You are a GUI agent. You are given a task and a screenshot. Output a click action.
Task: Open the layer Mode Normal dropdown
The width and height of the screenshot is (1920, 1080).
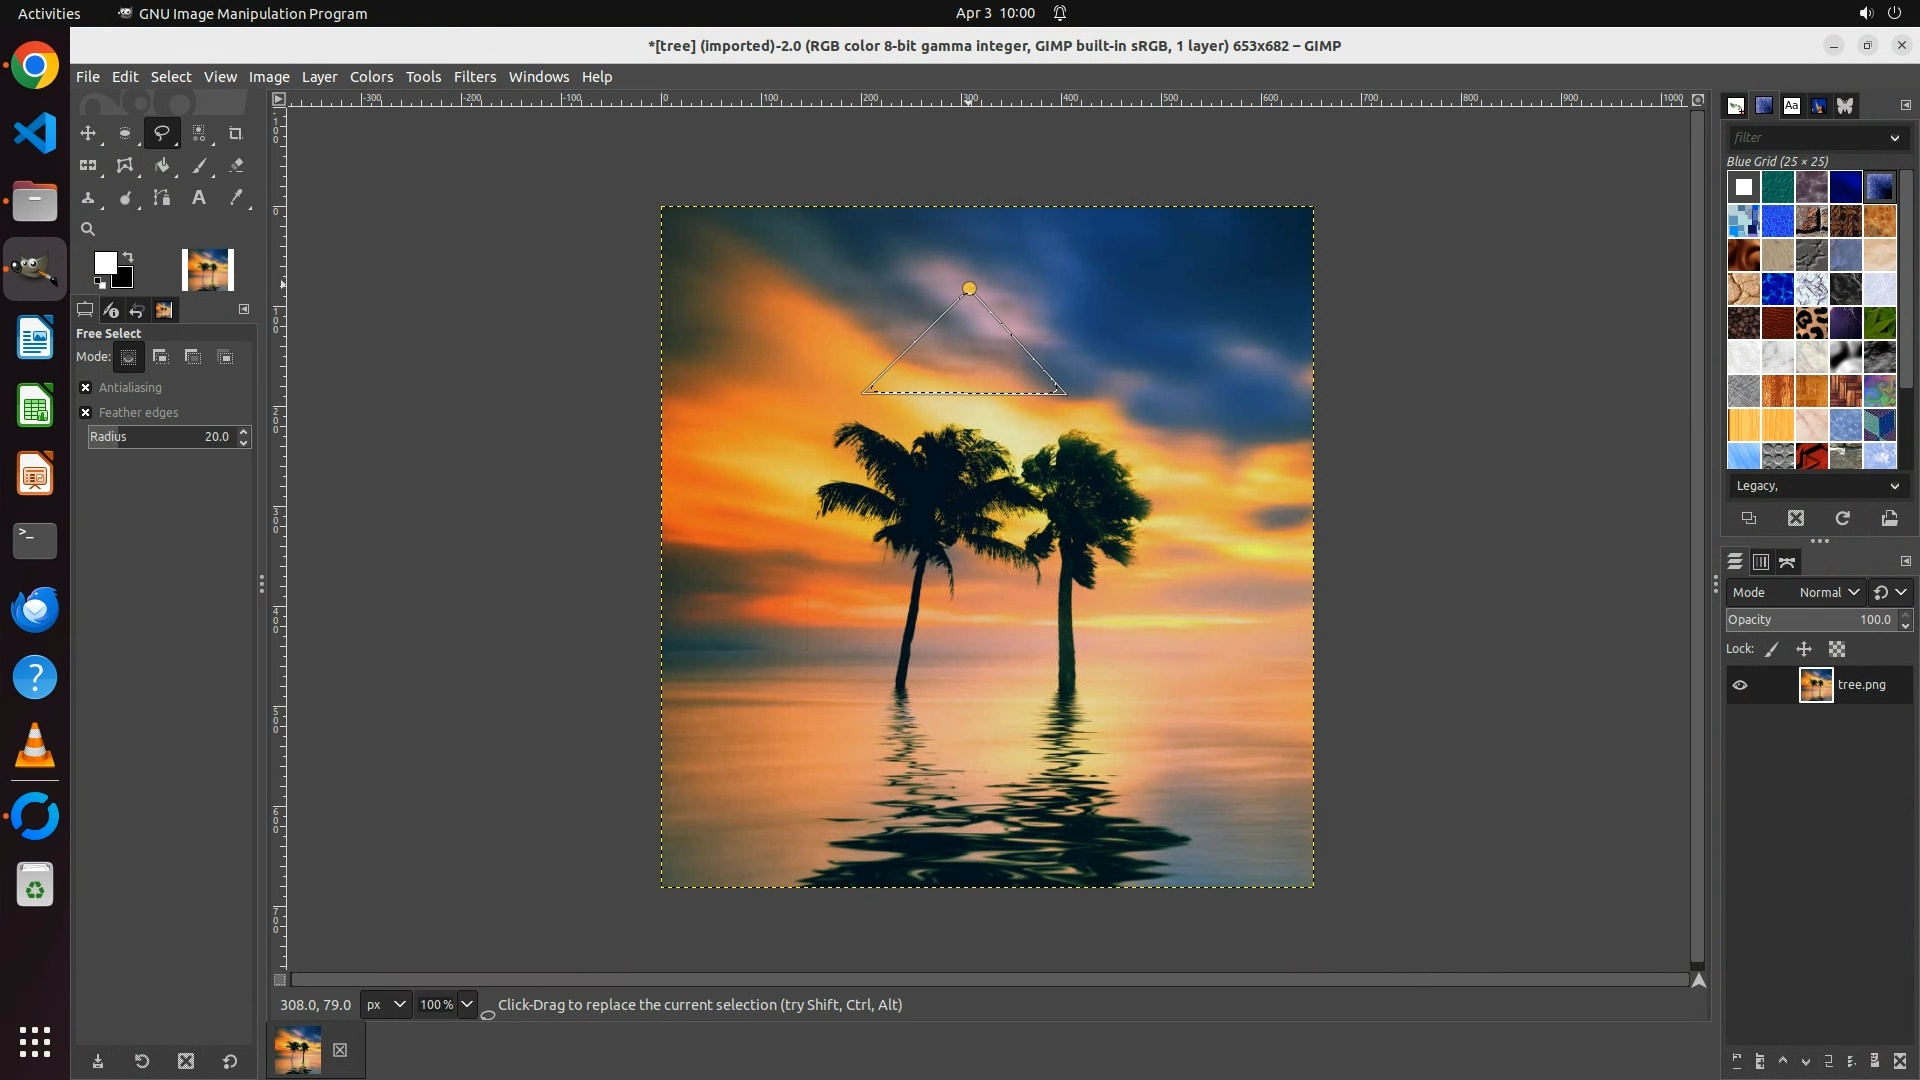(x=1828, y=593)
